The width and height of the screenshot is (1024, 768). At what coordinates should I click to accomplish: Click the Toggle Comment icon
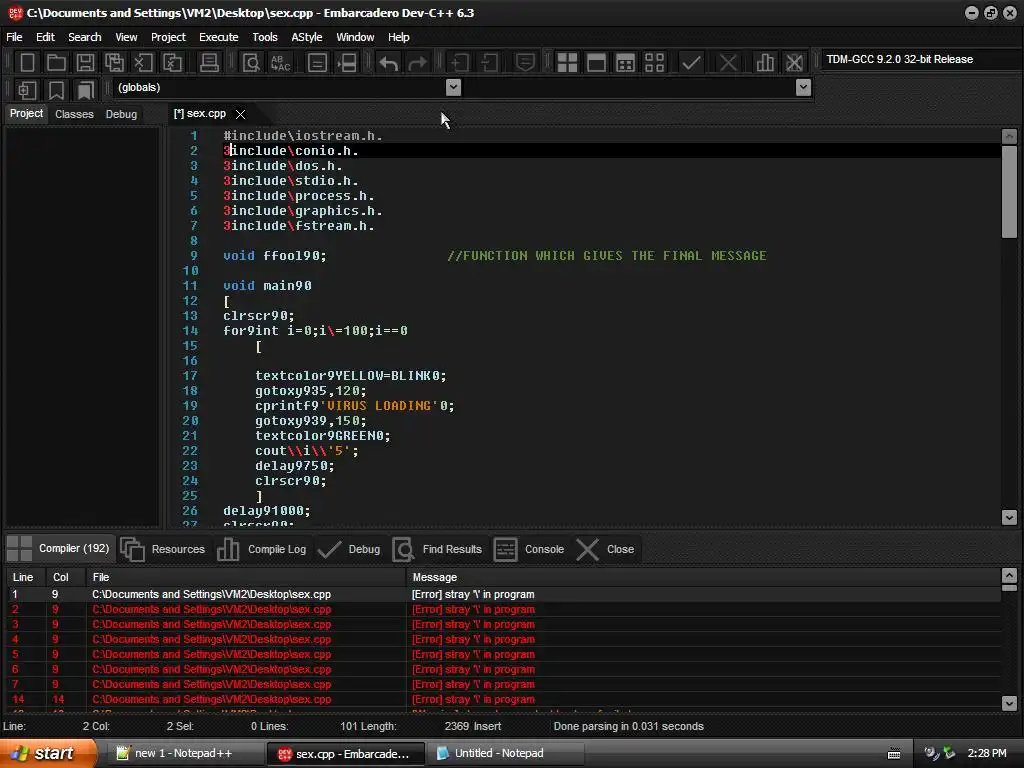(x=525, y=63)
